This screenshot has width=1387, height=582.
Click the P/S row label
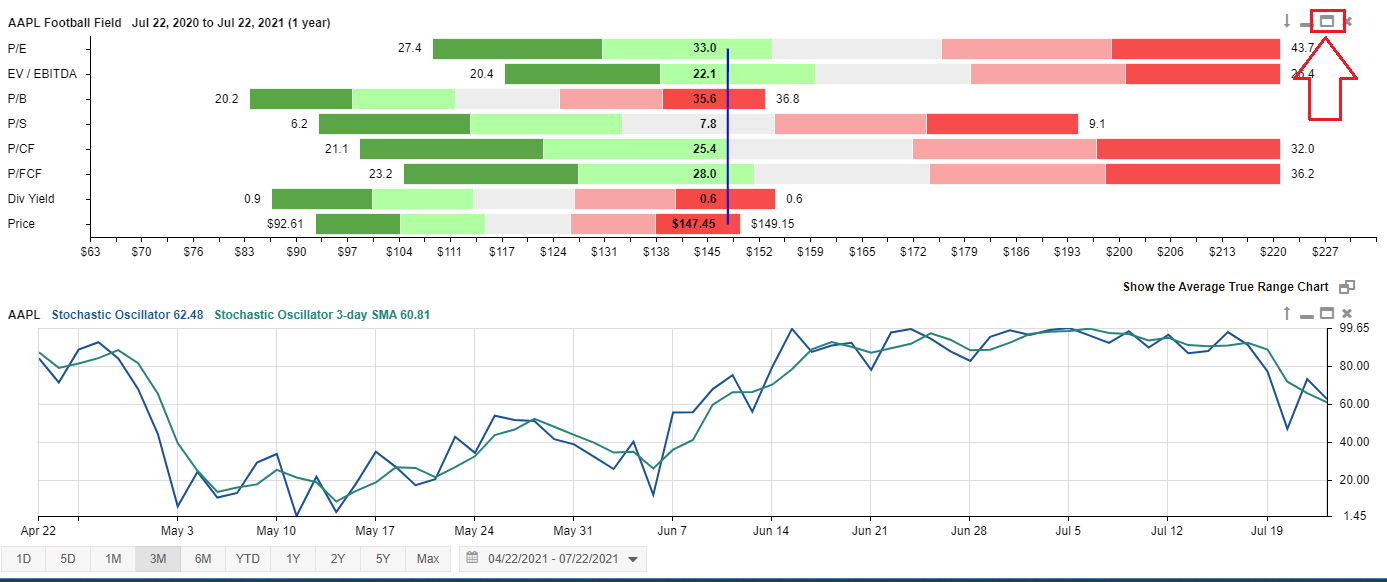coord(18,123)
